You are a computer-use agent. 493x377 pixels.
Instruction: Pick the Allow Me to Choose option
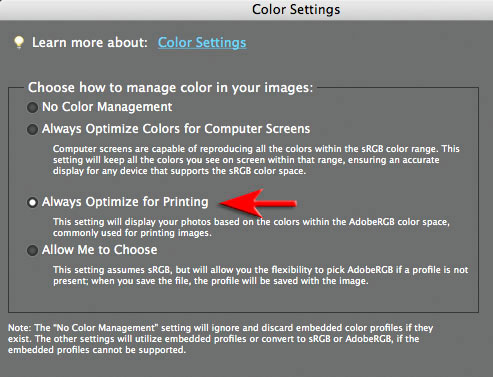(x=32, y=250)
